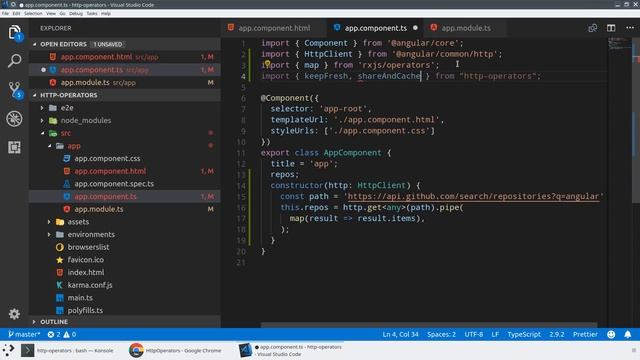The width and height of the screenshot is (640, 360).
Task: Click the editor minimap
Action: coord(619,45)
